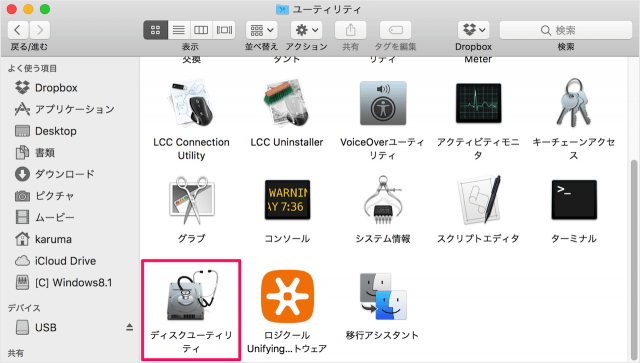Switch to icon view mode

pyautogui.click(x=156, y=30)
